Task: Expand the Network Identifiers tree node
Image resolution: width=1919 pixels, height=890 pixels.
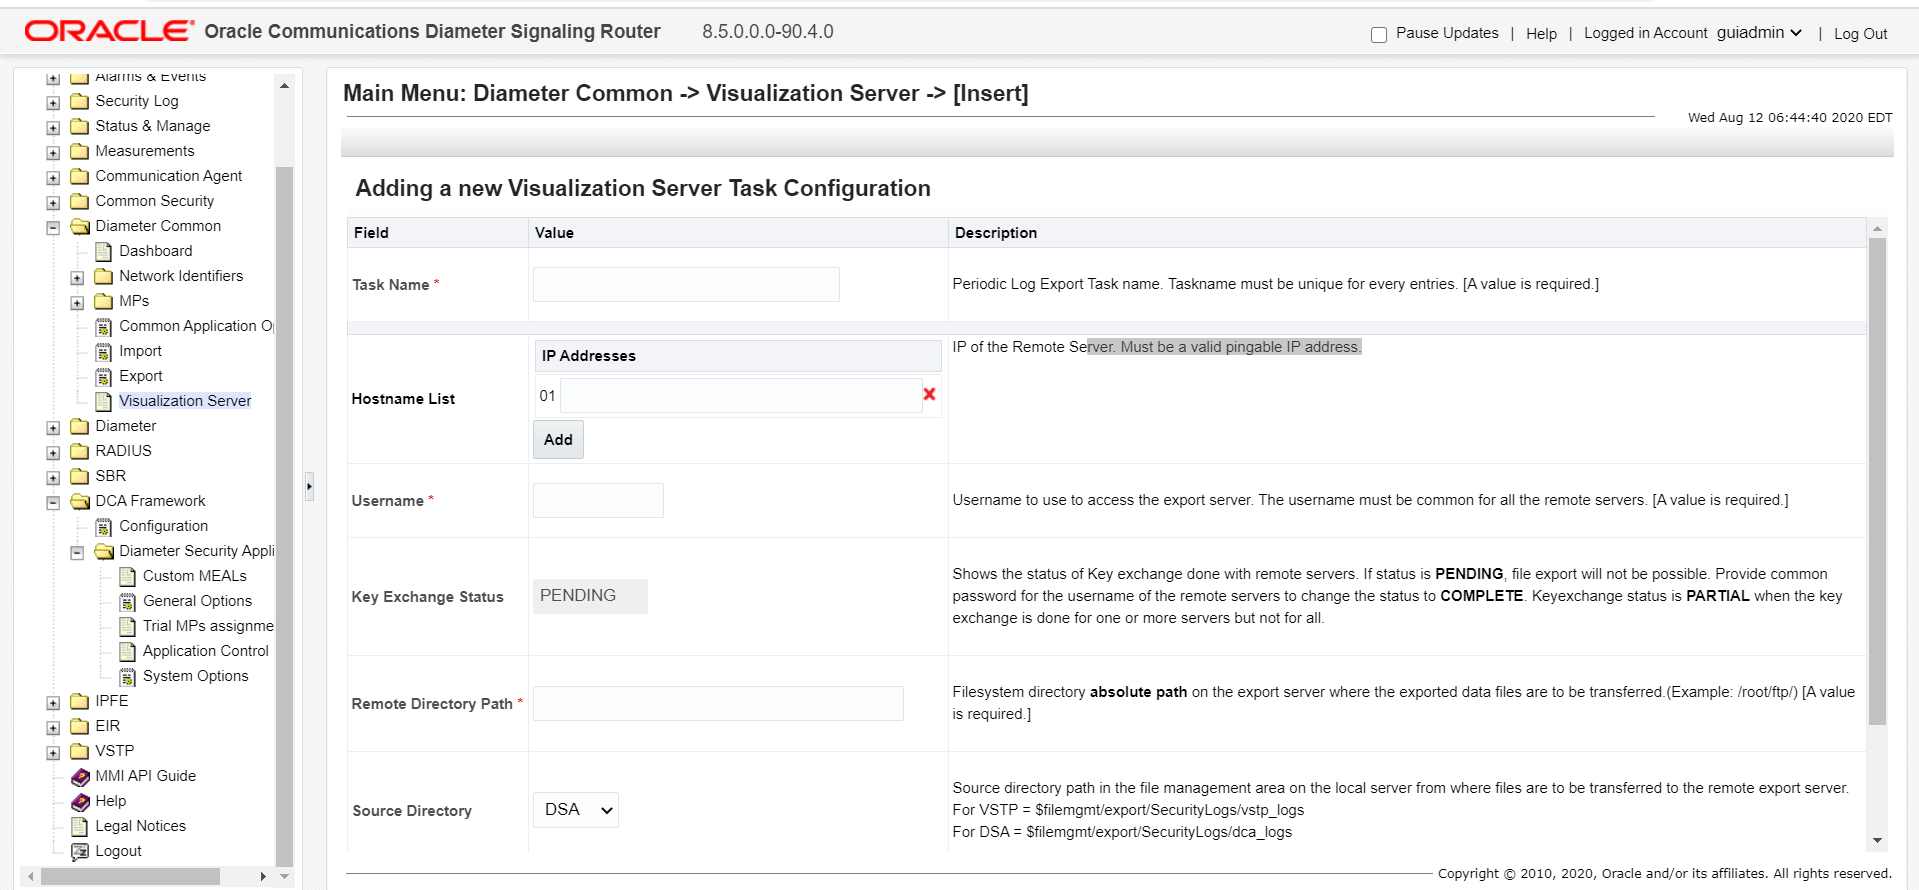Action: click(77, 277)
